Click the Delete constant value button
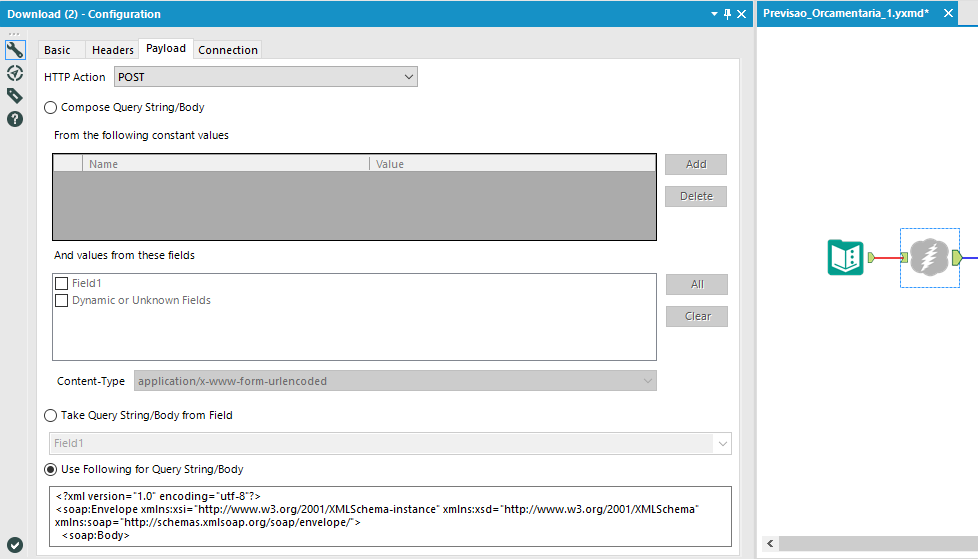Screen dimensions: 978x559 pyautogui.click(x=696, y=196)
